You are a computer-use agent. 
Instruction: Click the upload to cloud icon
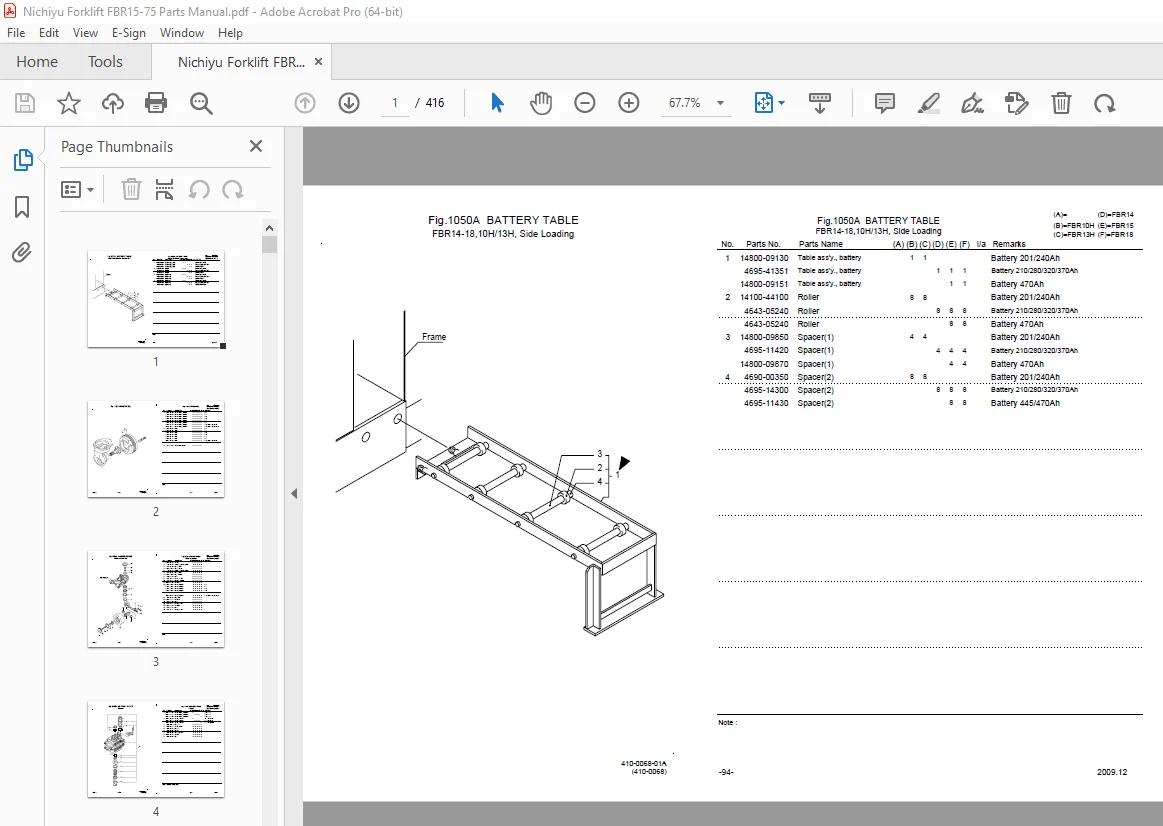click(113, 103)
